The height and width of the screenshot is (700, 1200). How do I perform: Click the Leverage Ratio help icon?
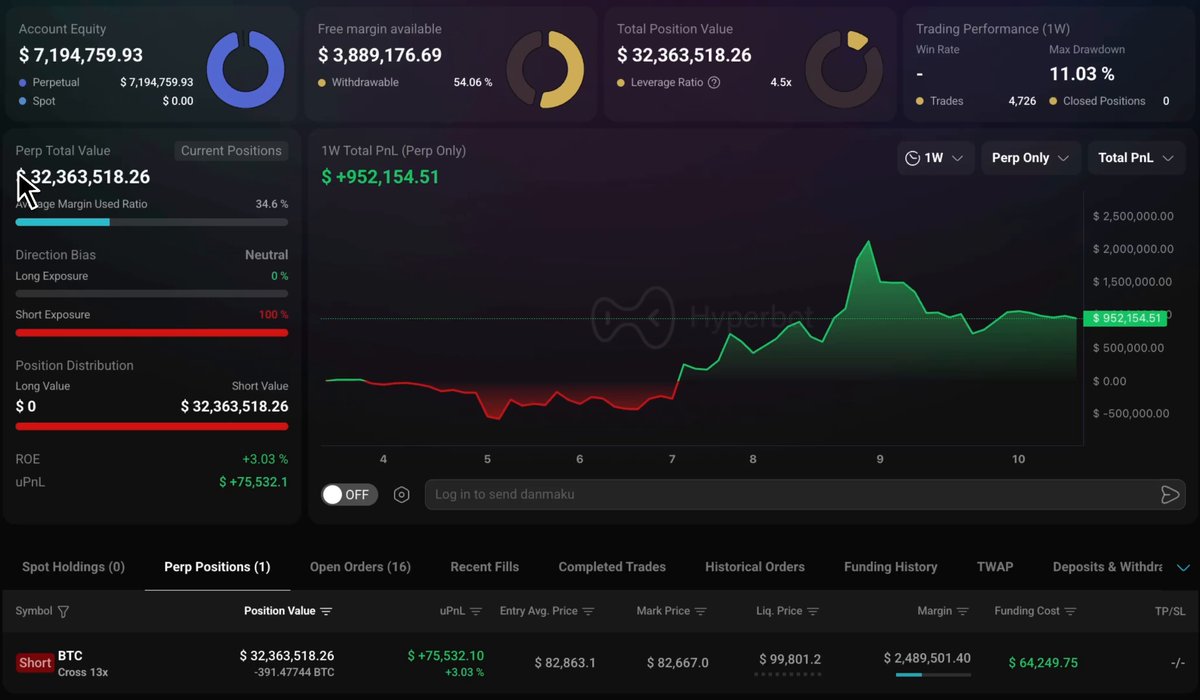coord(714,82)
